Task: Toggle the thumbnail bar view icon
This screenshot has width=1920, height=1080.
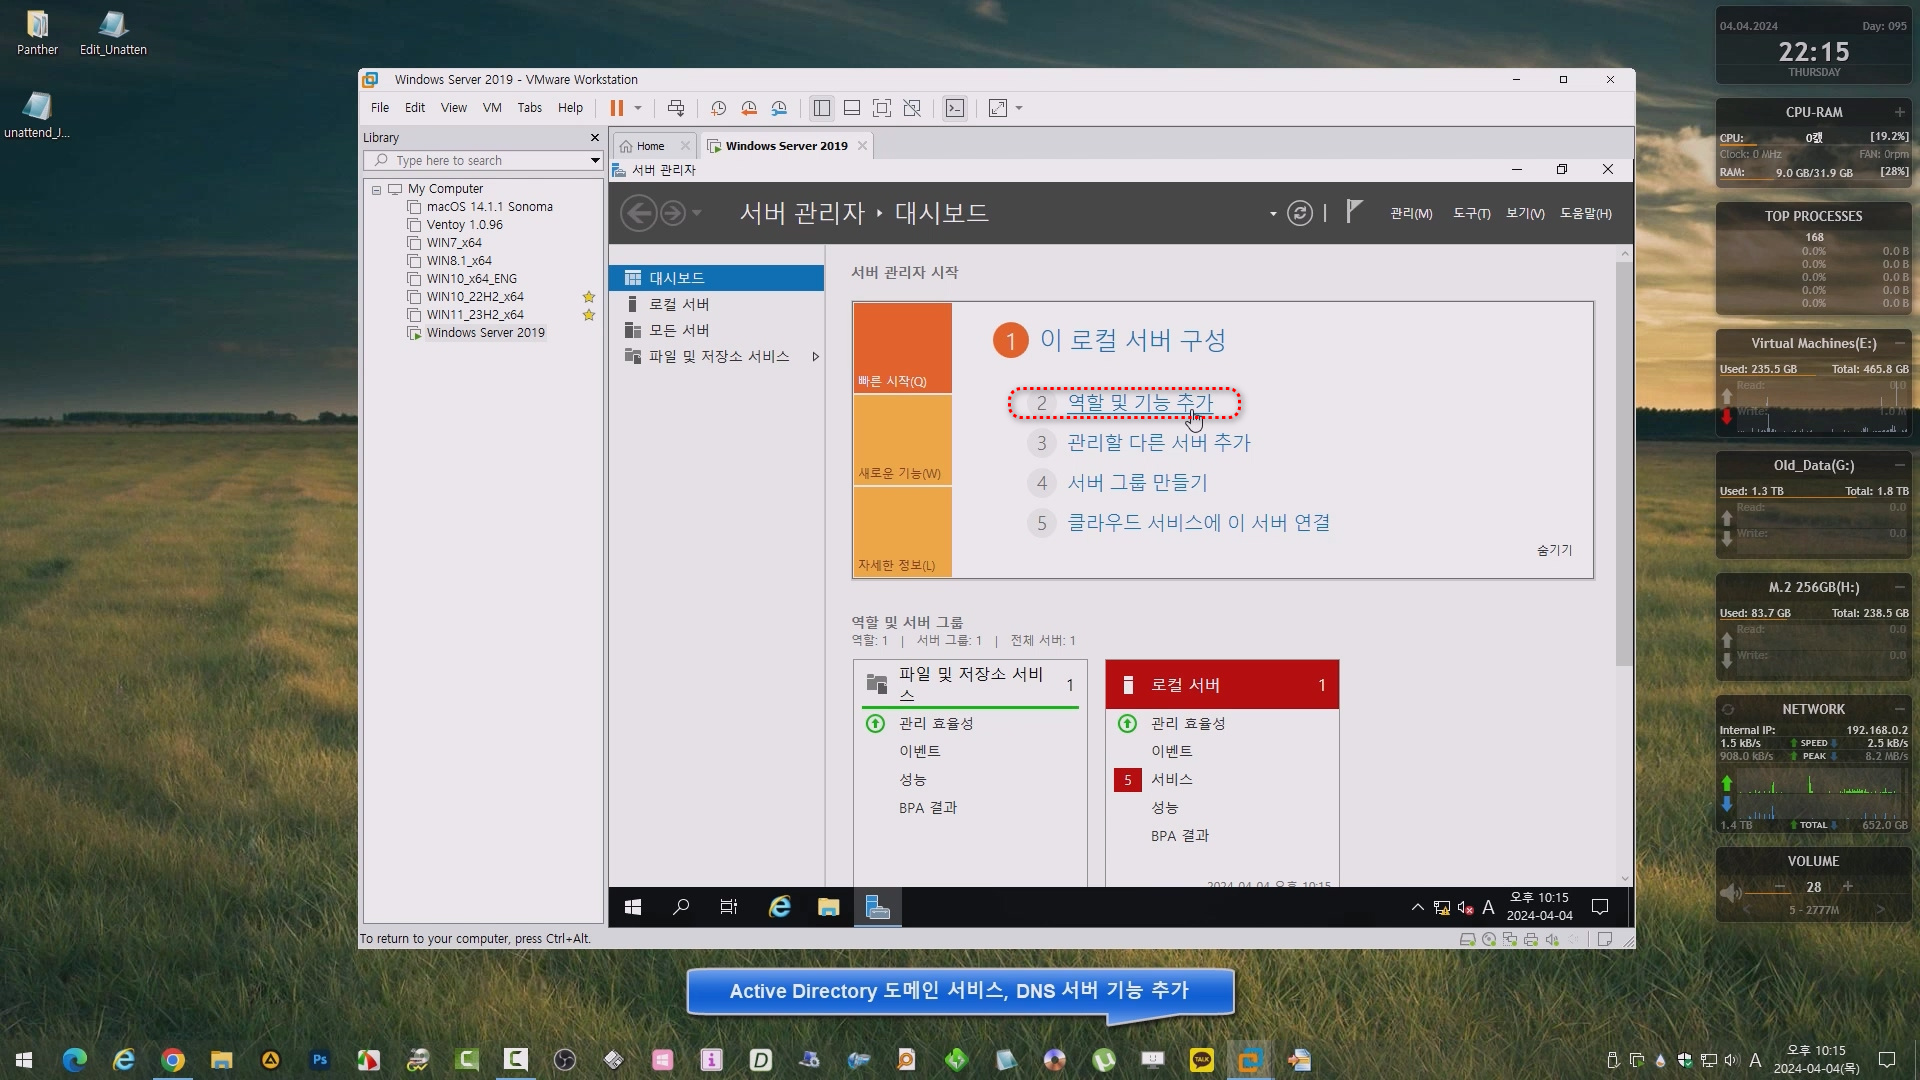Action: (x=852, y=108)
